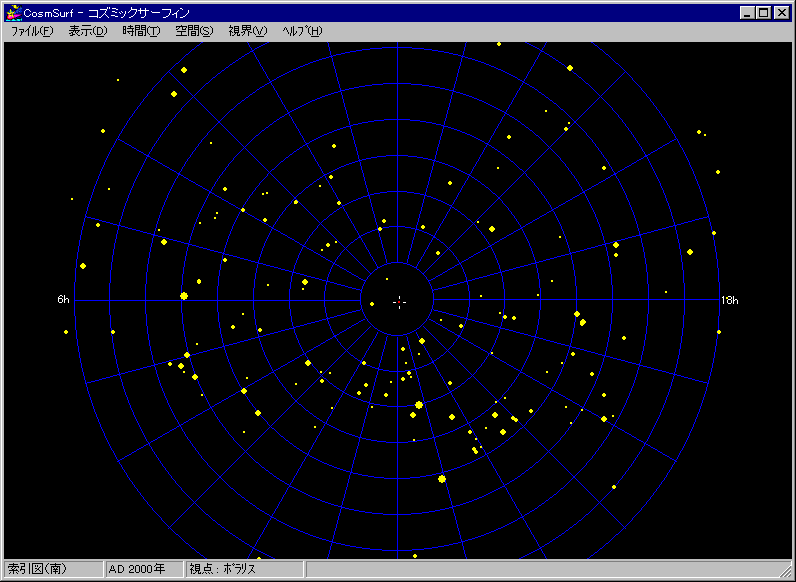Click the 18h right ascension label

coord(729,301)
